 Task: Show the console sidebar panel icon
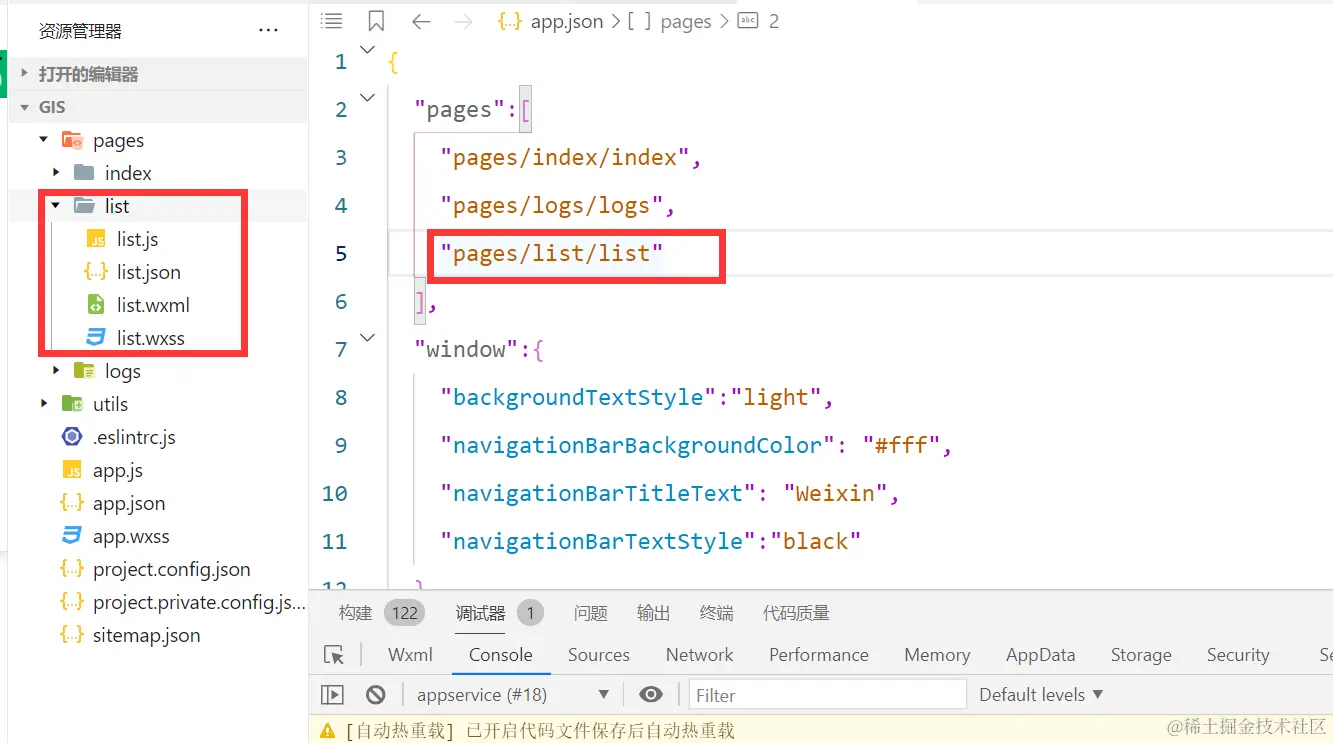(332, 694)
